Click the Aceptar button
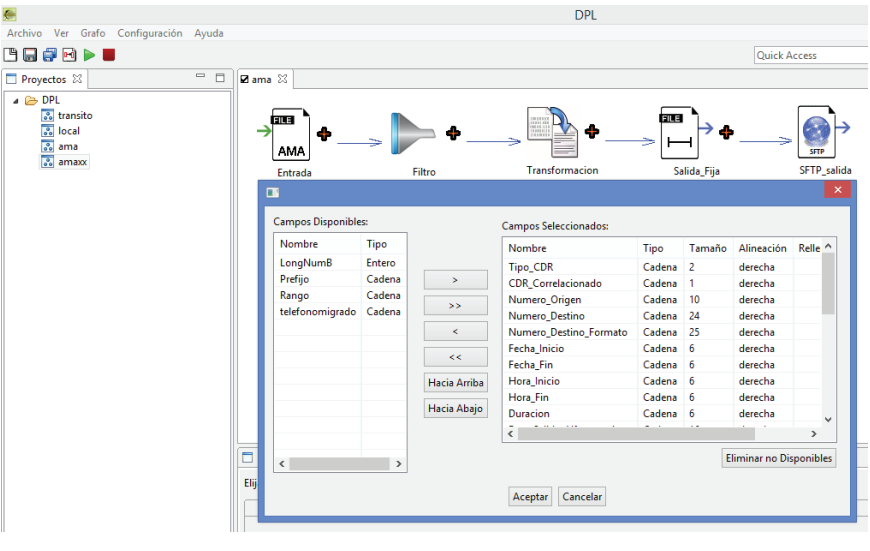The image size is (870, 551). click(x=530, y=497)
